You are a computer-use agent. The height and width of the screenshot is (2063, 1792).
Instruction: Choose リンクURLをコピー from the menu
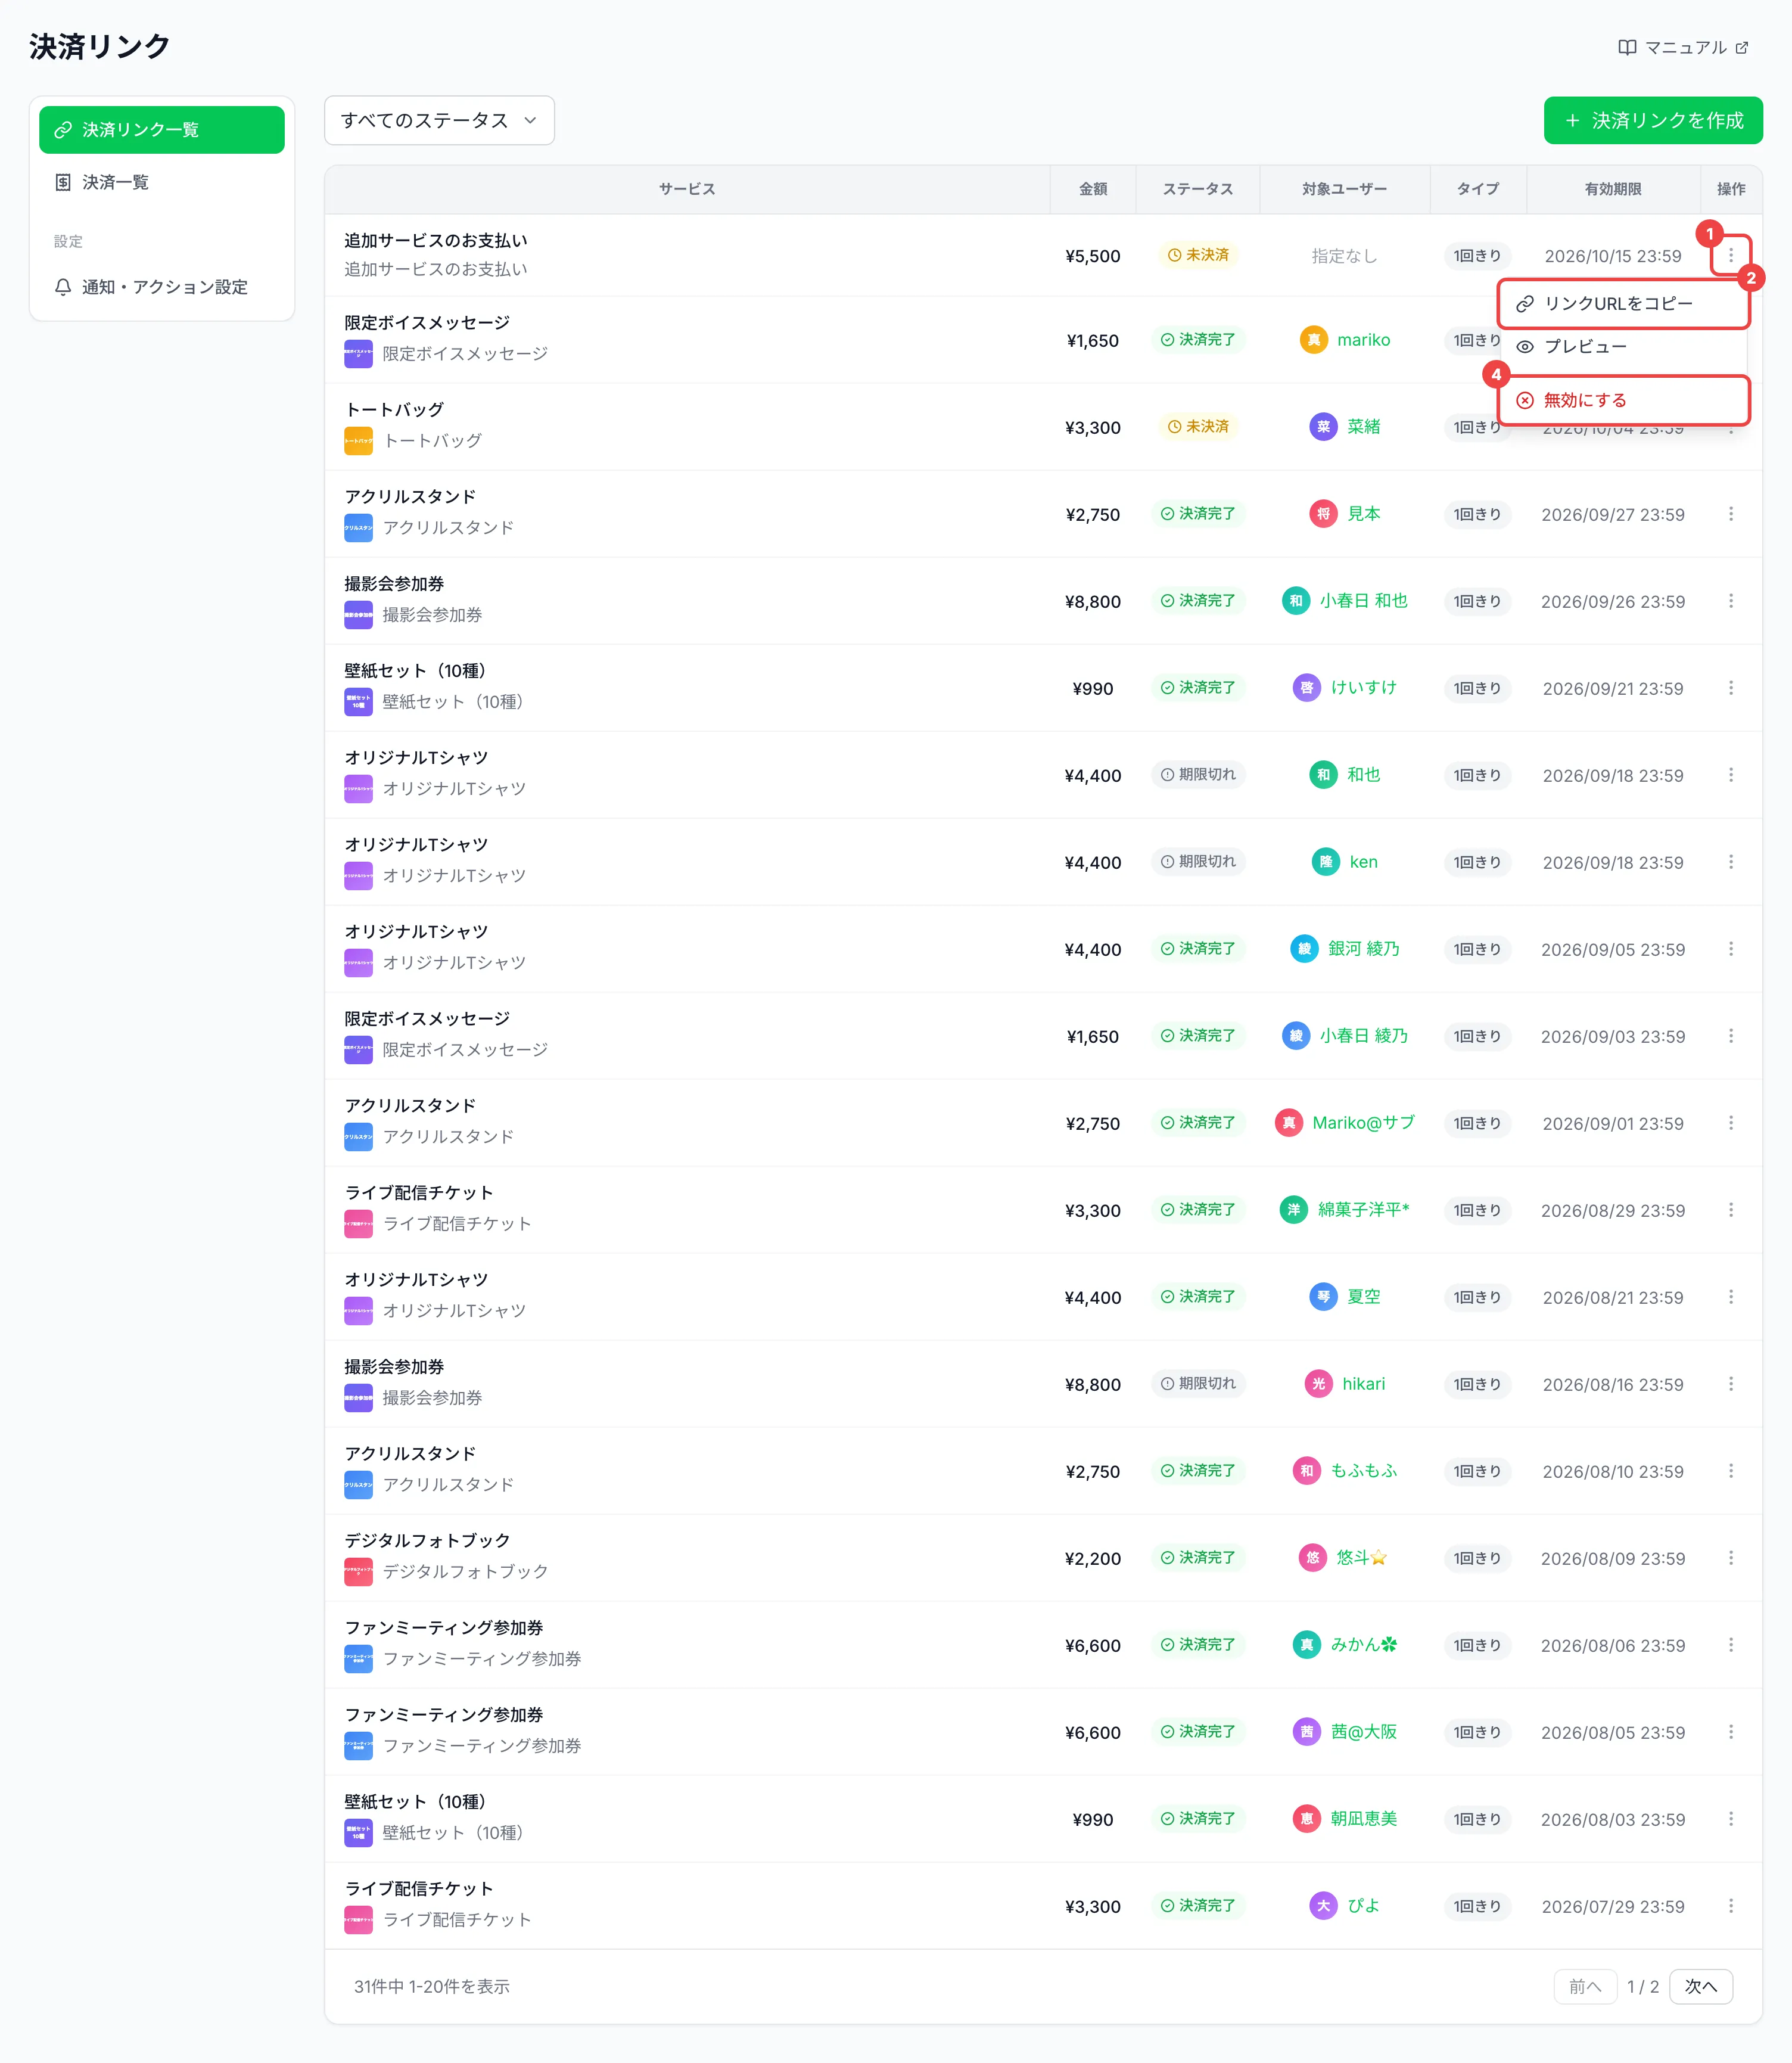pyautogui.click(x=1623, y=304)
